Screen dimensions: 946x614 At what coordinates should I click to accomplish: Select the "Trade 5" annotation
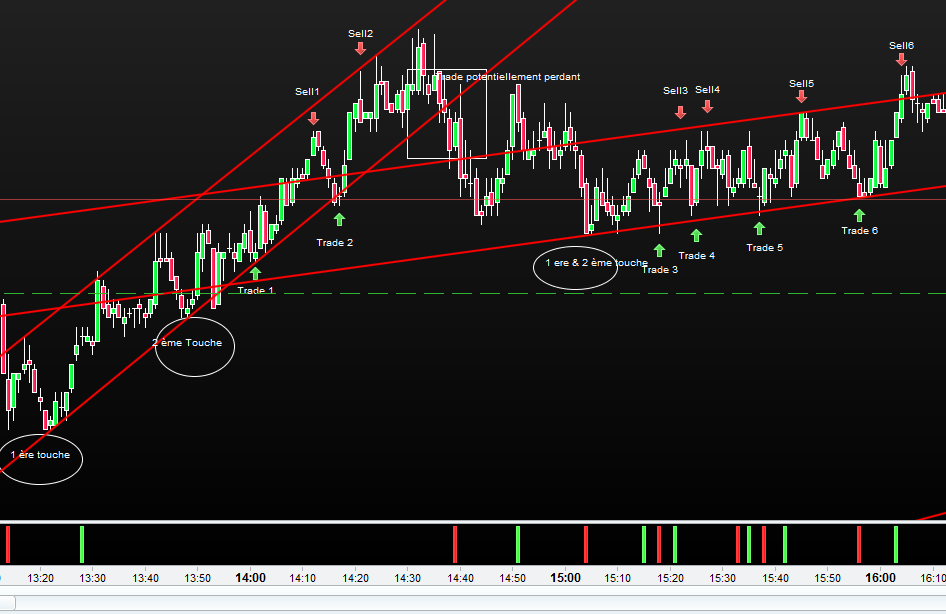click(764, 248)
